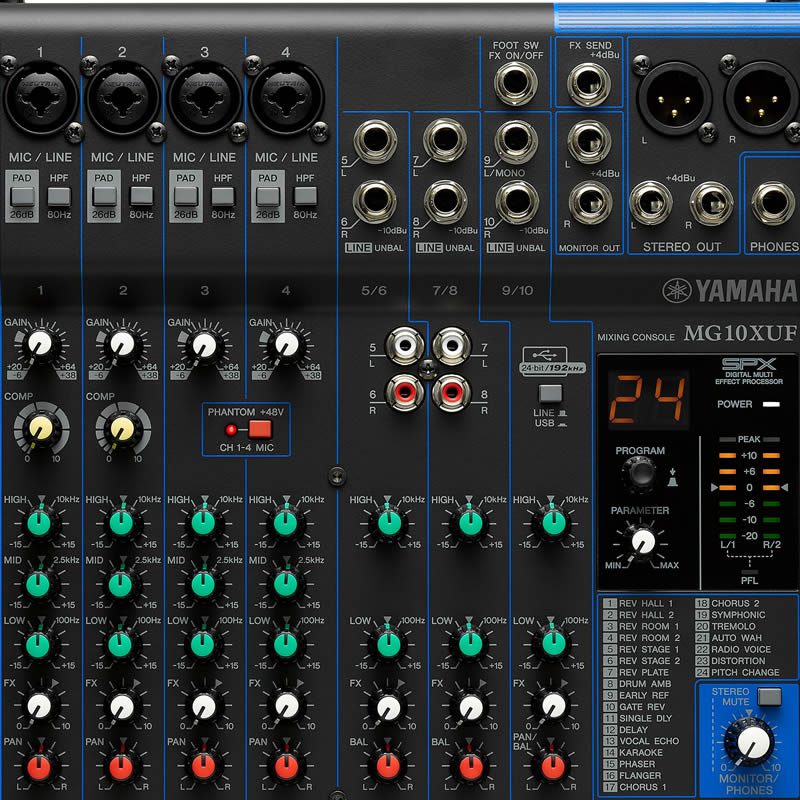Select REV HALL 1 in the effects list
800x800 pixels.
click(x=638, y=603)
